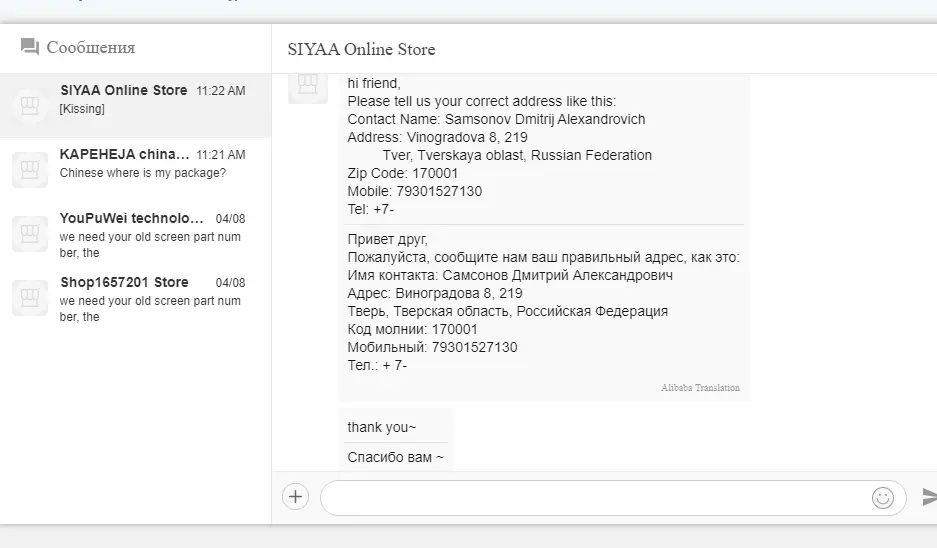Click the 04/08 date on YouPuWei row
Viewport: 937px width, 548px height.
pyautogui.click(x=230, y=219)
